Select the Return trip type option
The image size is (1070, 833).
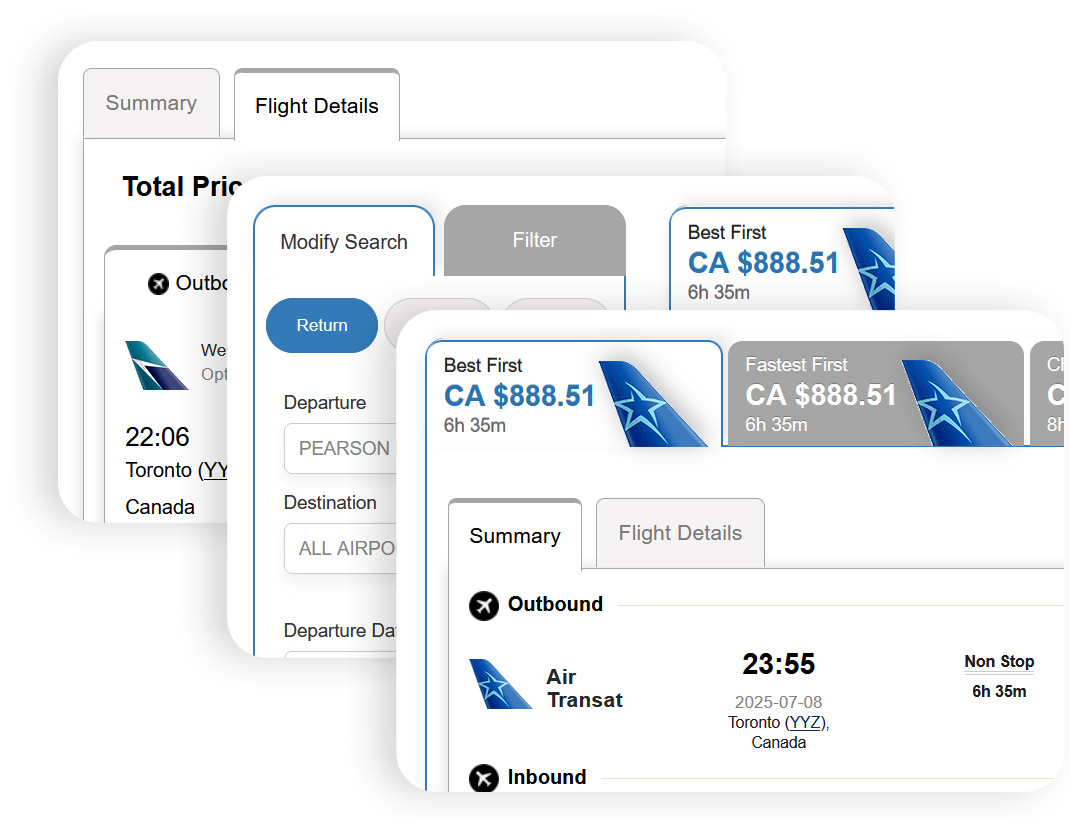321,325
